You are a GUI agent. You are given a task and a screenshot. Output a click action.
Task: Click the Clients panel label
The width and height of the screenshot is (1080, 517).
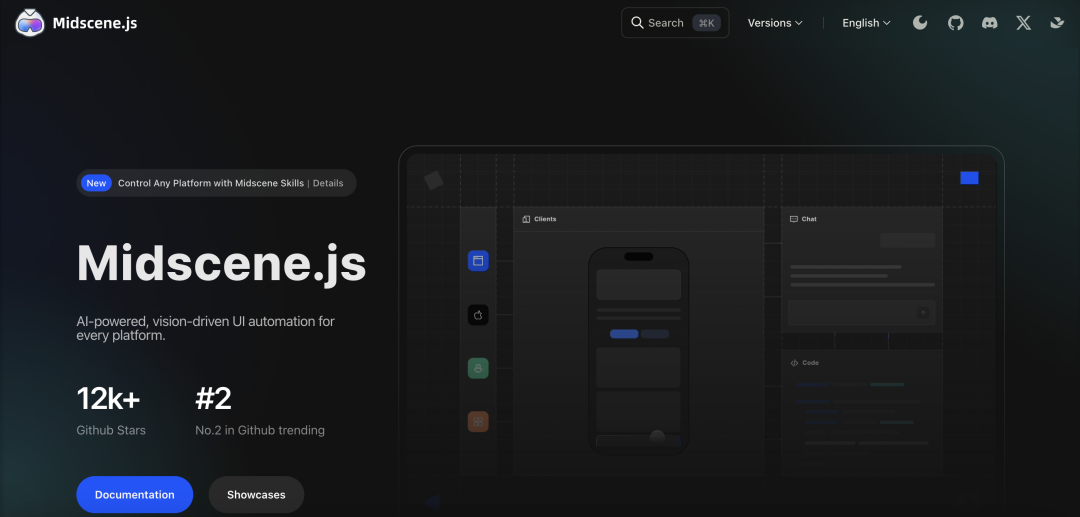coord(539,219)
